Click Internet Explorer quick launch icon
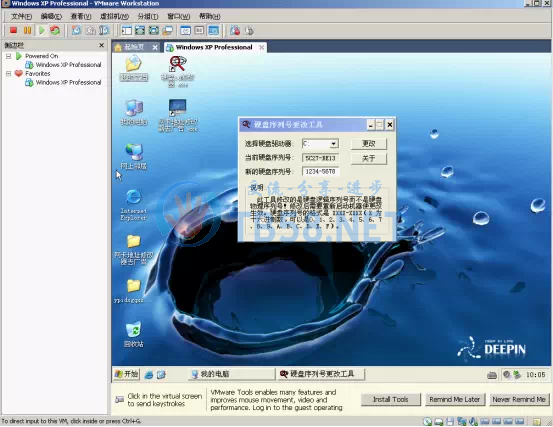 click(x=149, y=374)
